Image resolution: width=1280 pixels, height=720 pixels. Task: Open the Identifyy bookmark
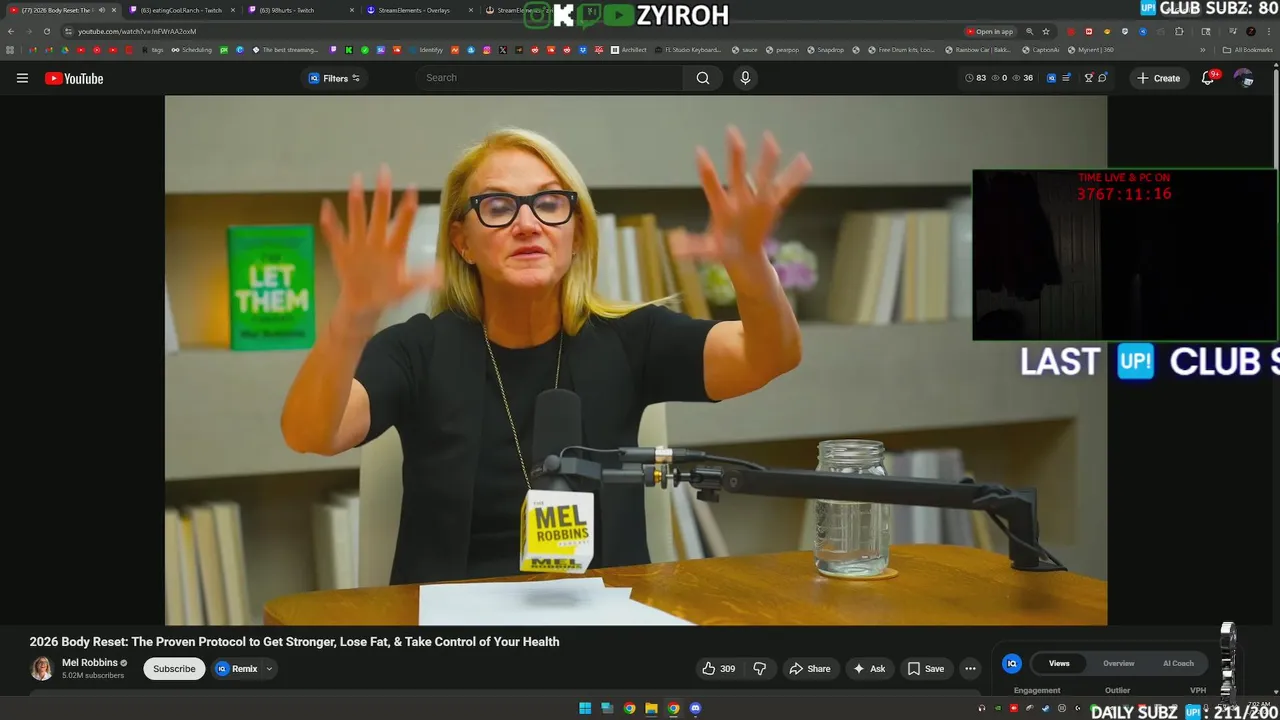click(x=426, y=49)
